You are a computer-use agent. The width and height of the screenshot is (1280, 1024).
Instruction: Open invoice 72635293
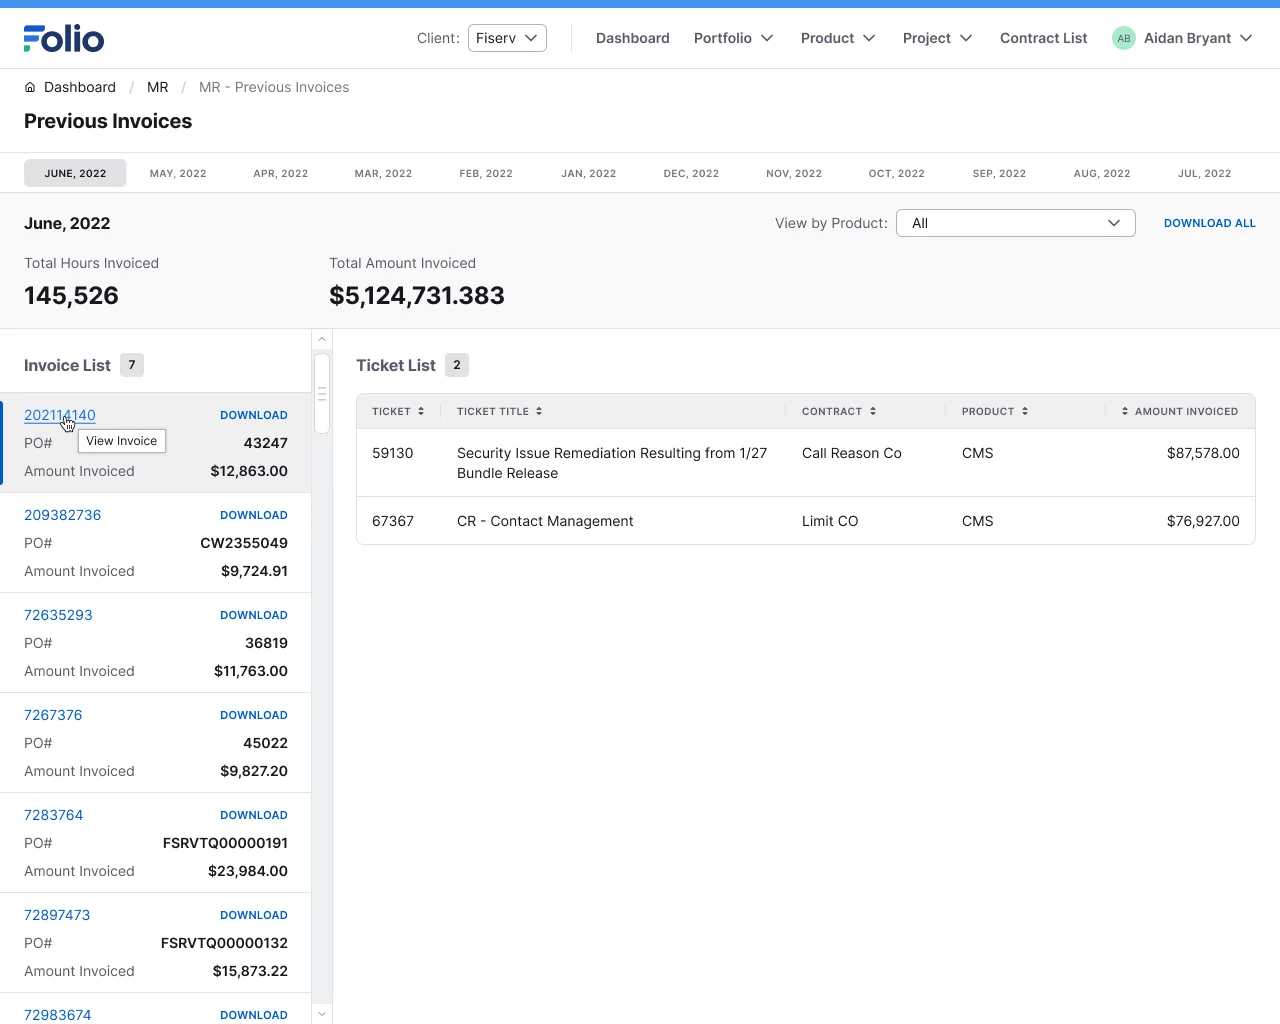pos(58,615)
